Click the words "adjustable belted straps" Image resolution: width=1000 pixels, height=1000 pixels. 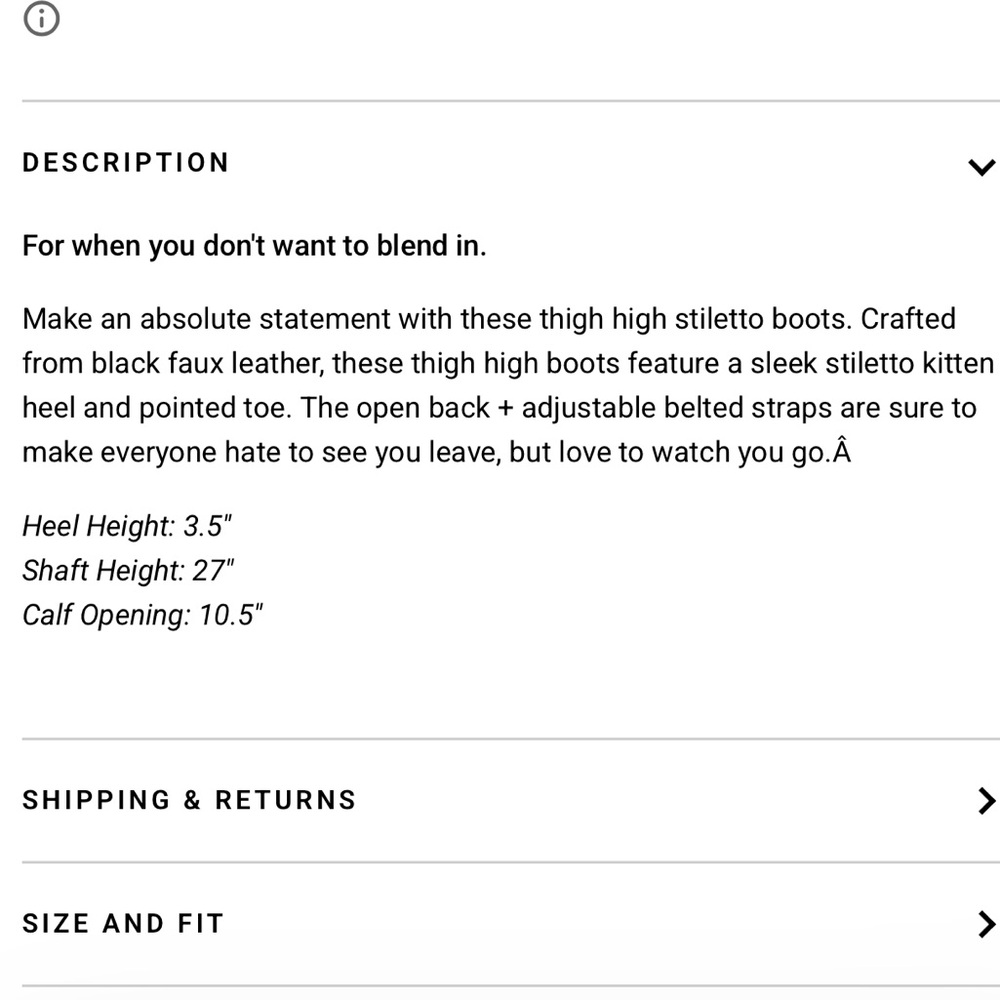point(677,408)
